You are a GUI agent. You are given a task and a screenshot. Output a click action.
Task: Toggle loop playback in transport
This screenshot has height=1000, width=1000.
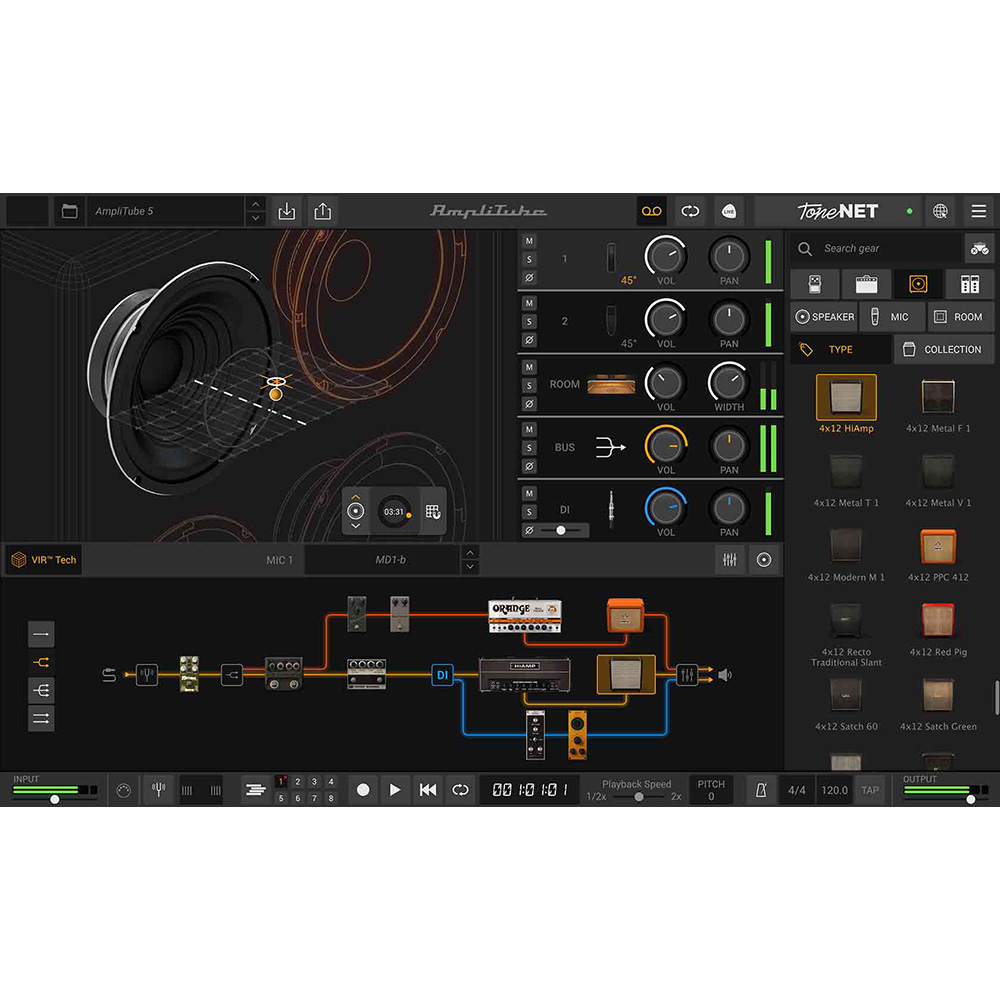point(460,790)
